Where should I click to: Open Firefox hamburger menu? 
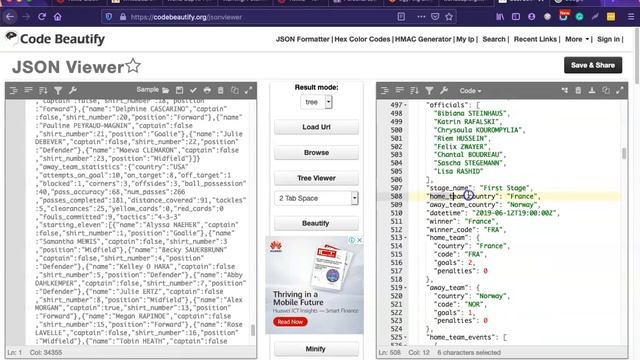coord(631,17)
